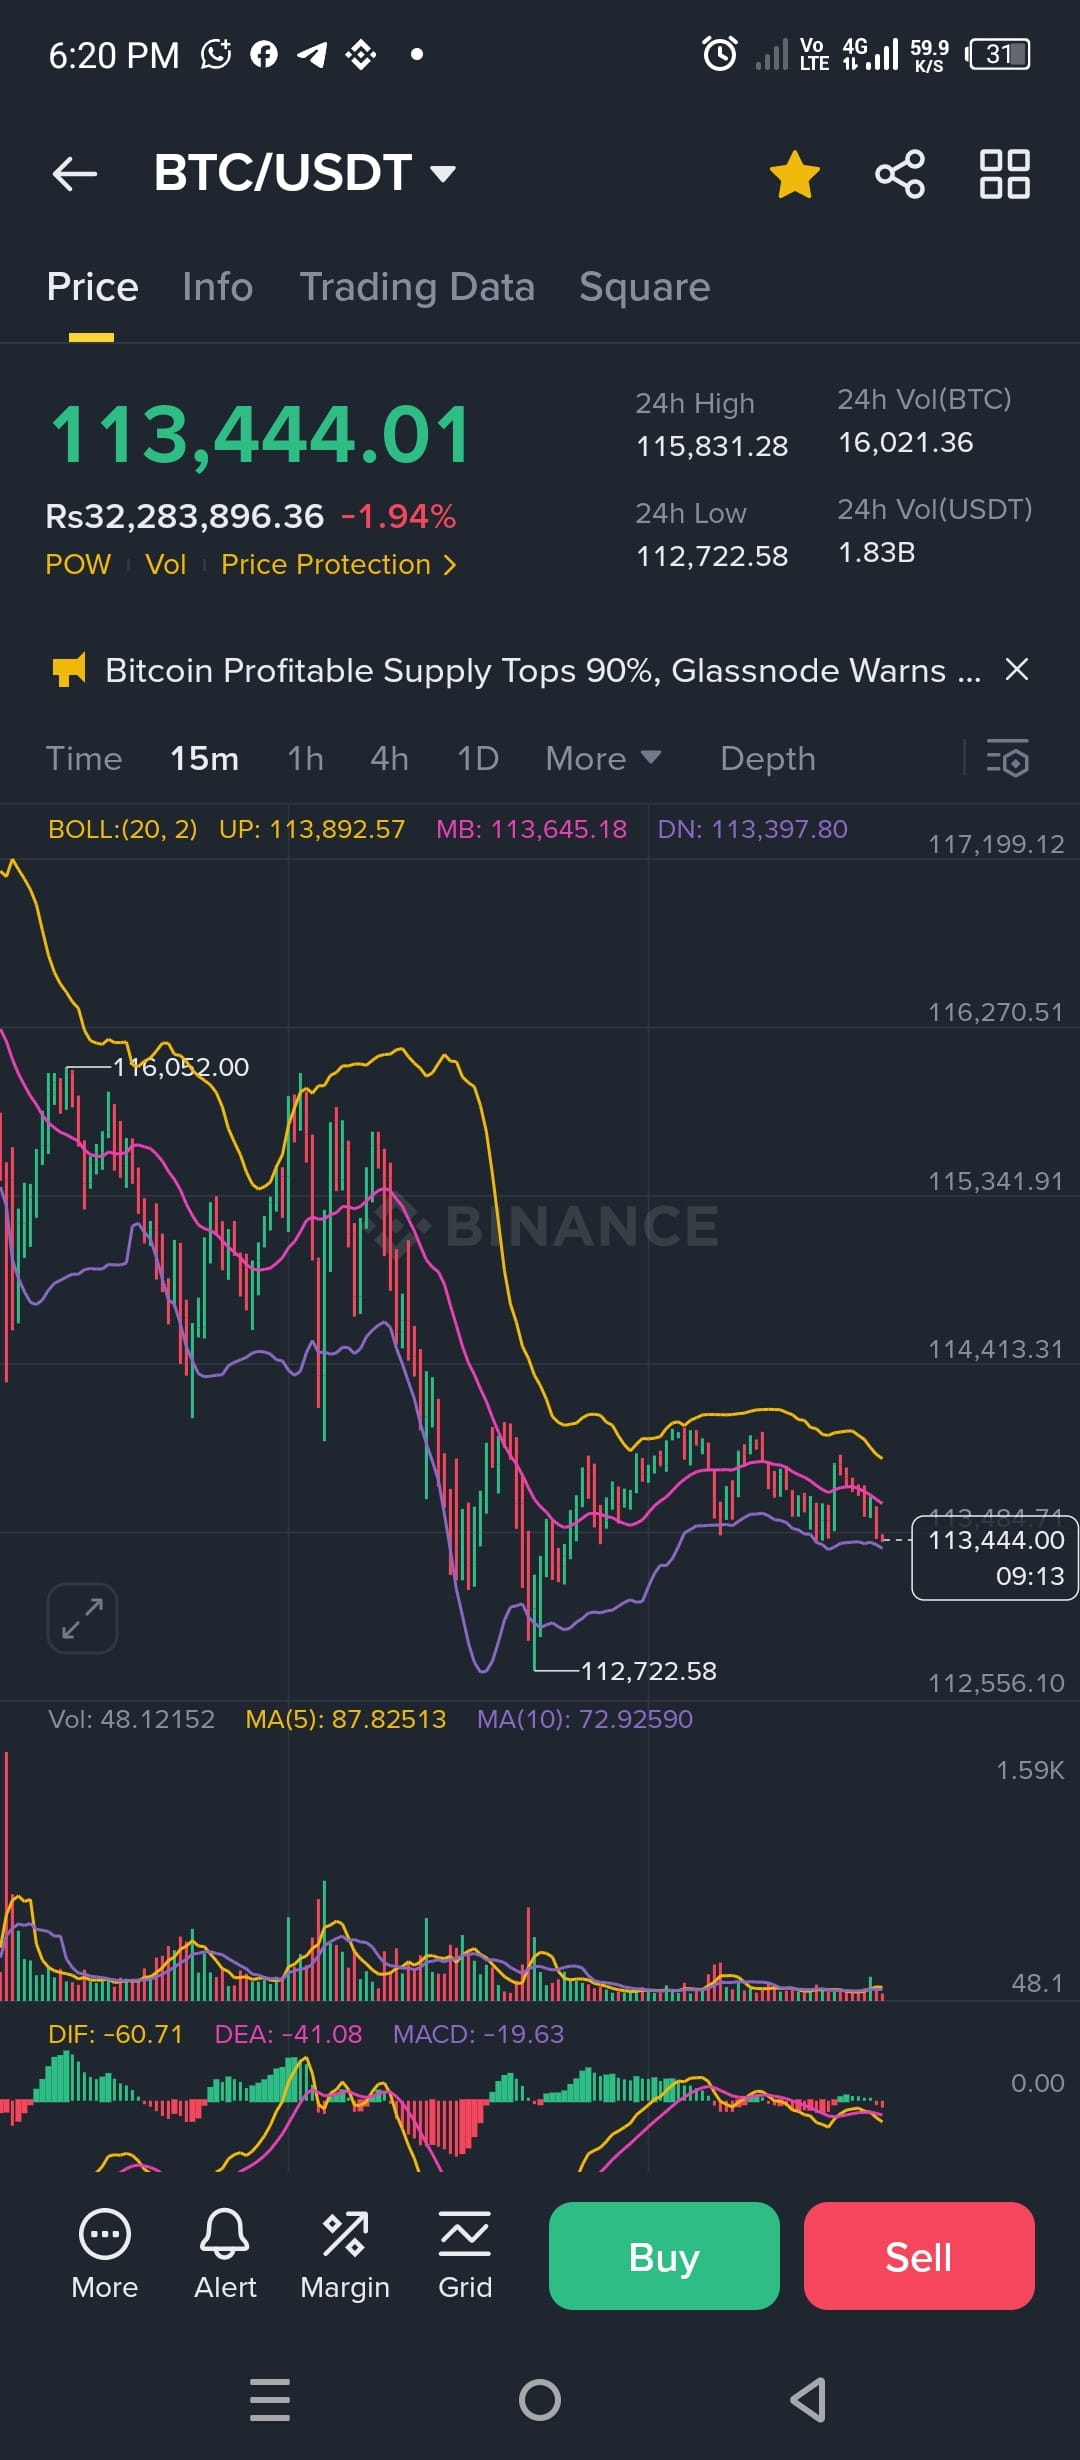Image resolution: width=1080 pixels, height=2460 pixels.
Task: Select the 15m chart interval
Action: (x=204, y=759)
